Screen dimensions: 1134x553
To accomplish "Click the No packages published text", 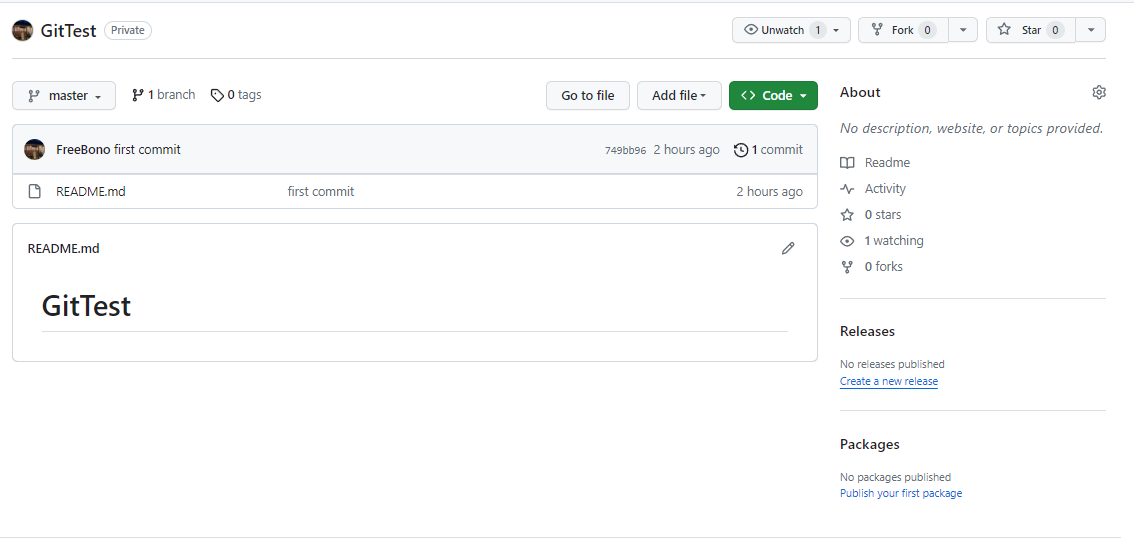I will (895, 477).
